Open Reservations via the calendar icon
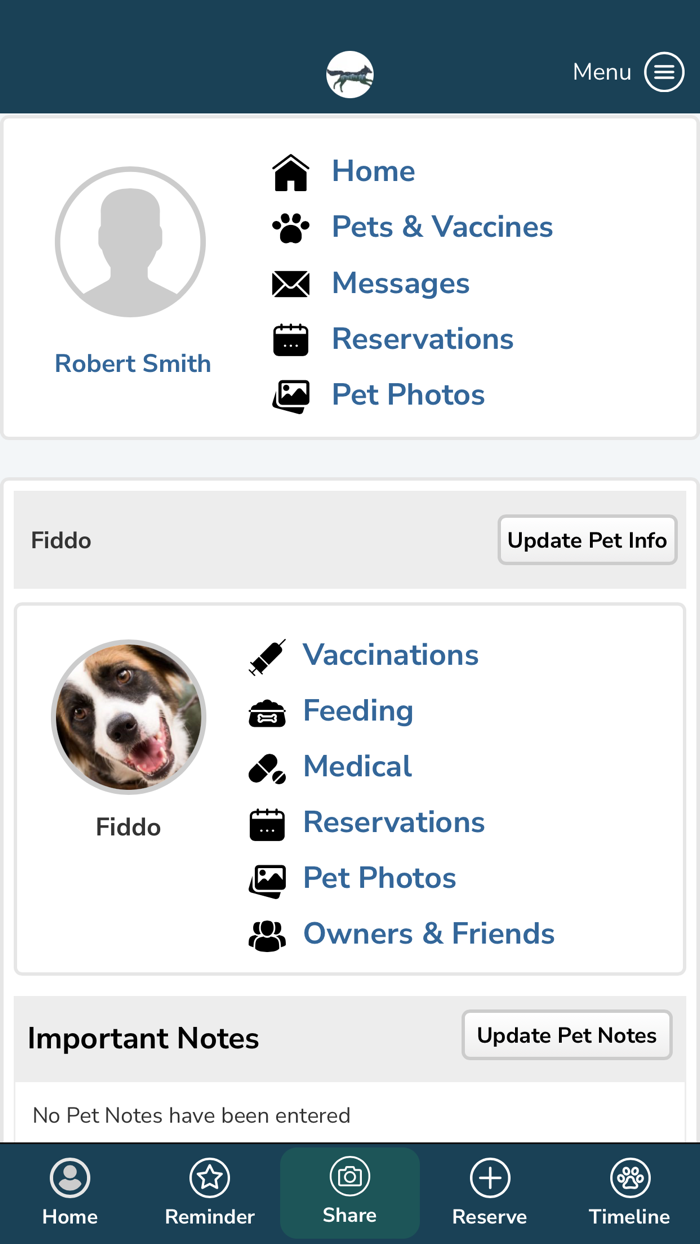700x1244 pixels. click(290, 339)
